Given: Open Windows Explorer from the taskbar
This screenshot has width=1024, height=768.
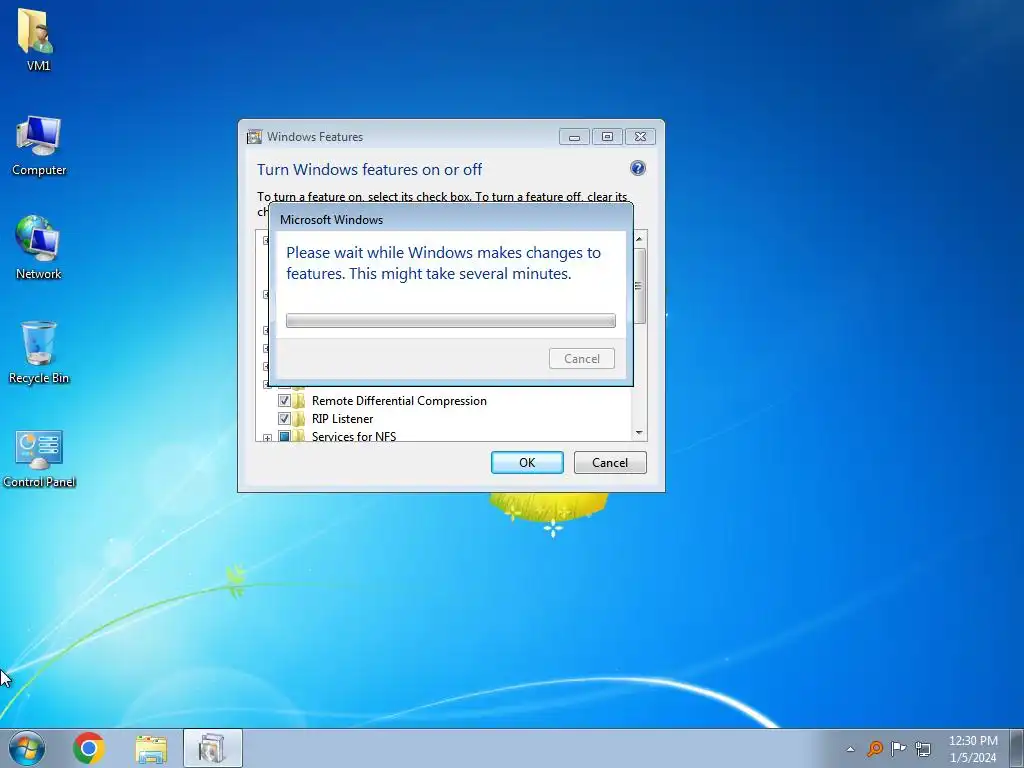Looking at the screenshot, I should coord(151,749).
